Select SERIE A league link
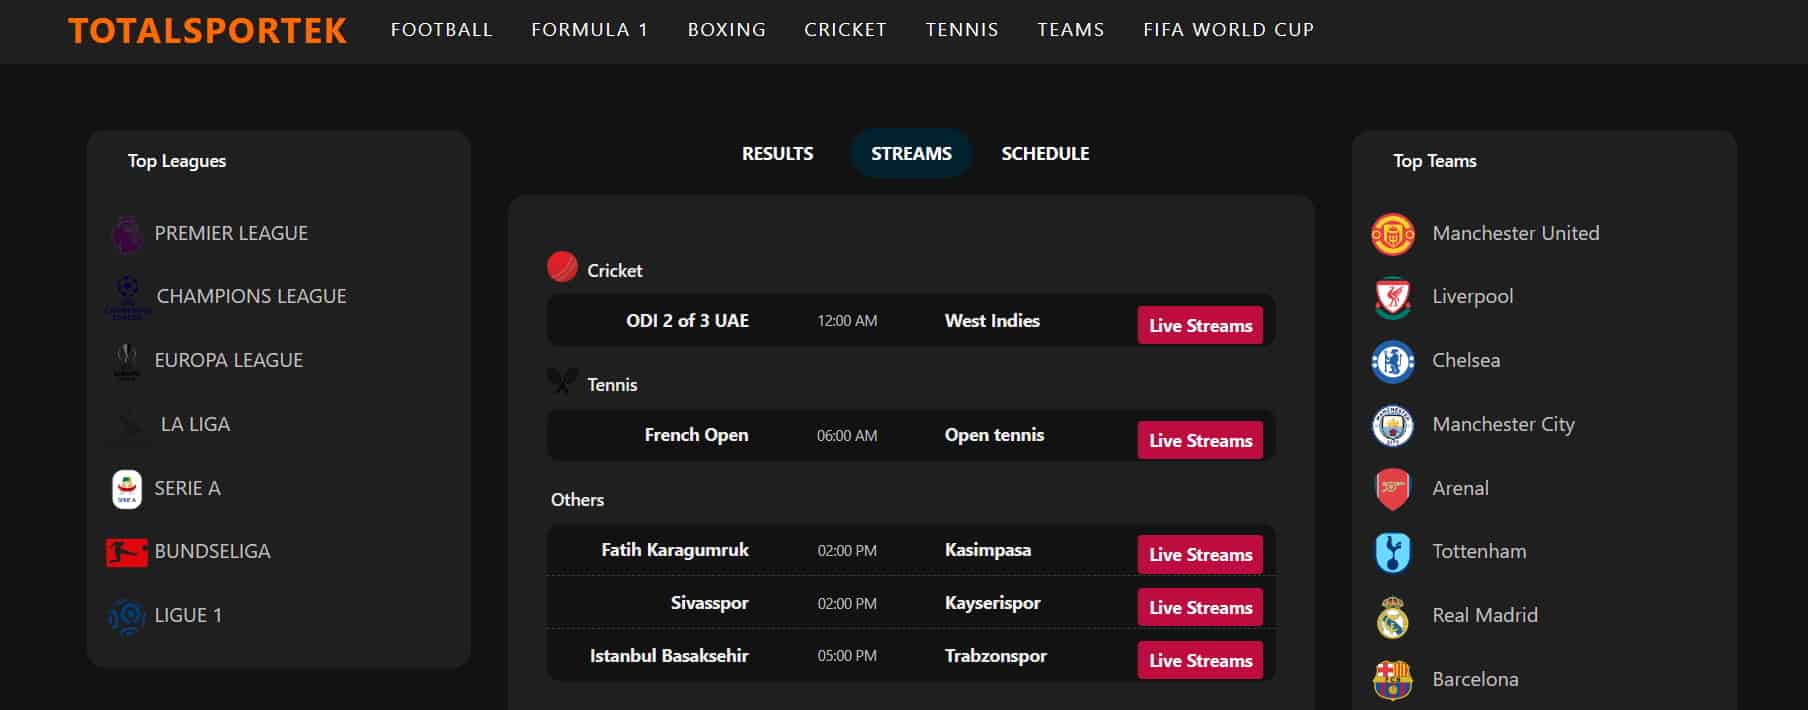Screen dimensions: 1808x710 (x=187, y=489)
